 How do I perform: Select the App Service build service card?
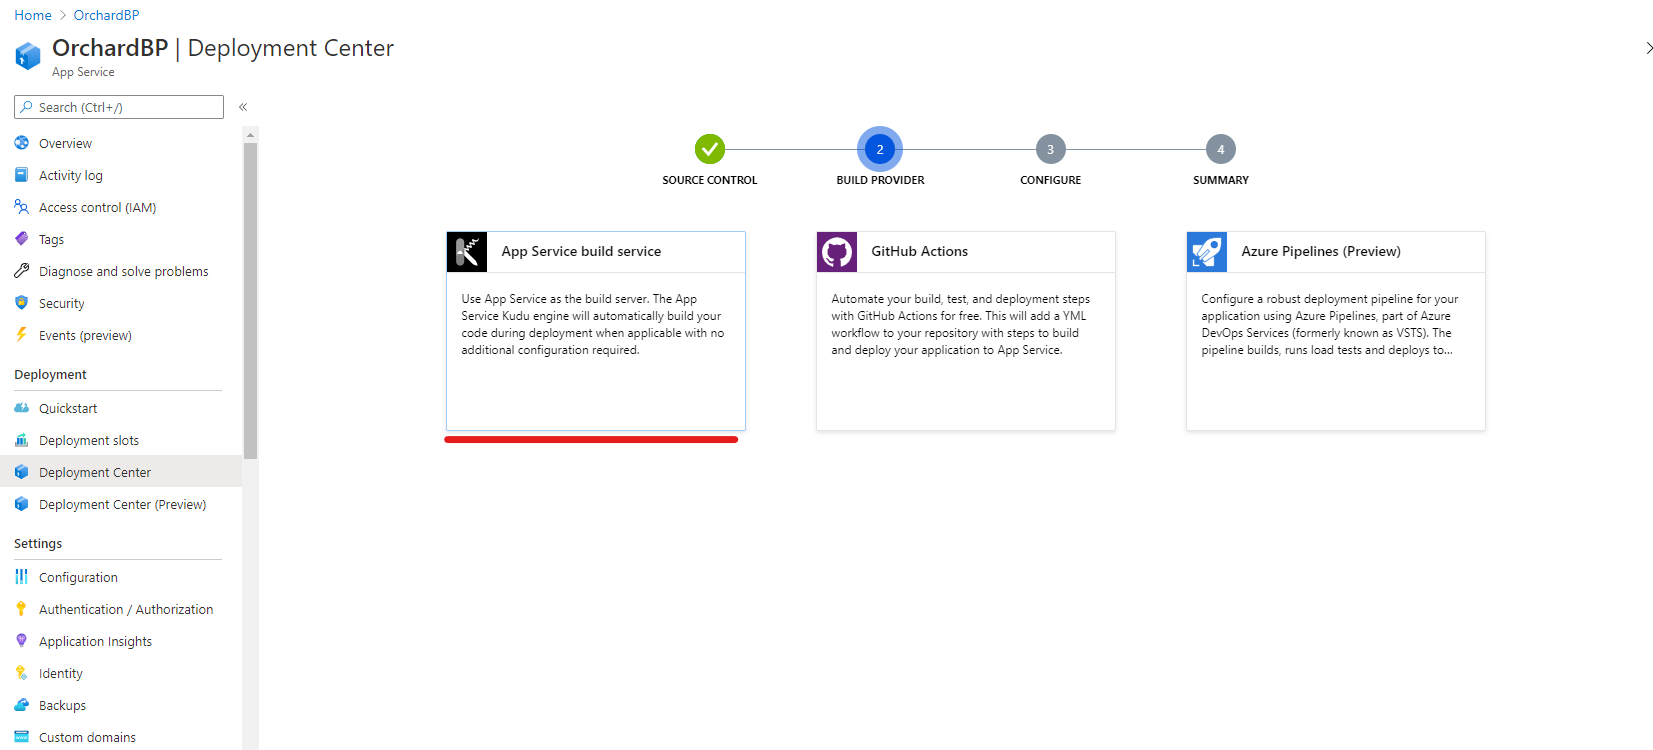click(596, 331)
